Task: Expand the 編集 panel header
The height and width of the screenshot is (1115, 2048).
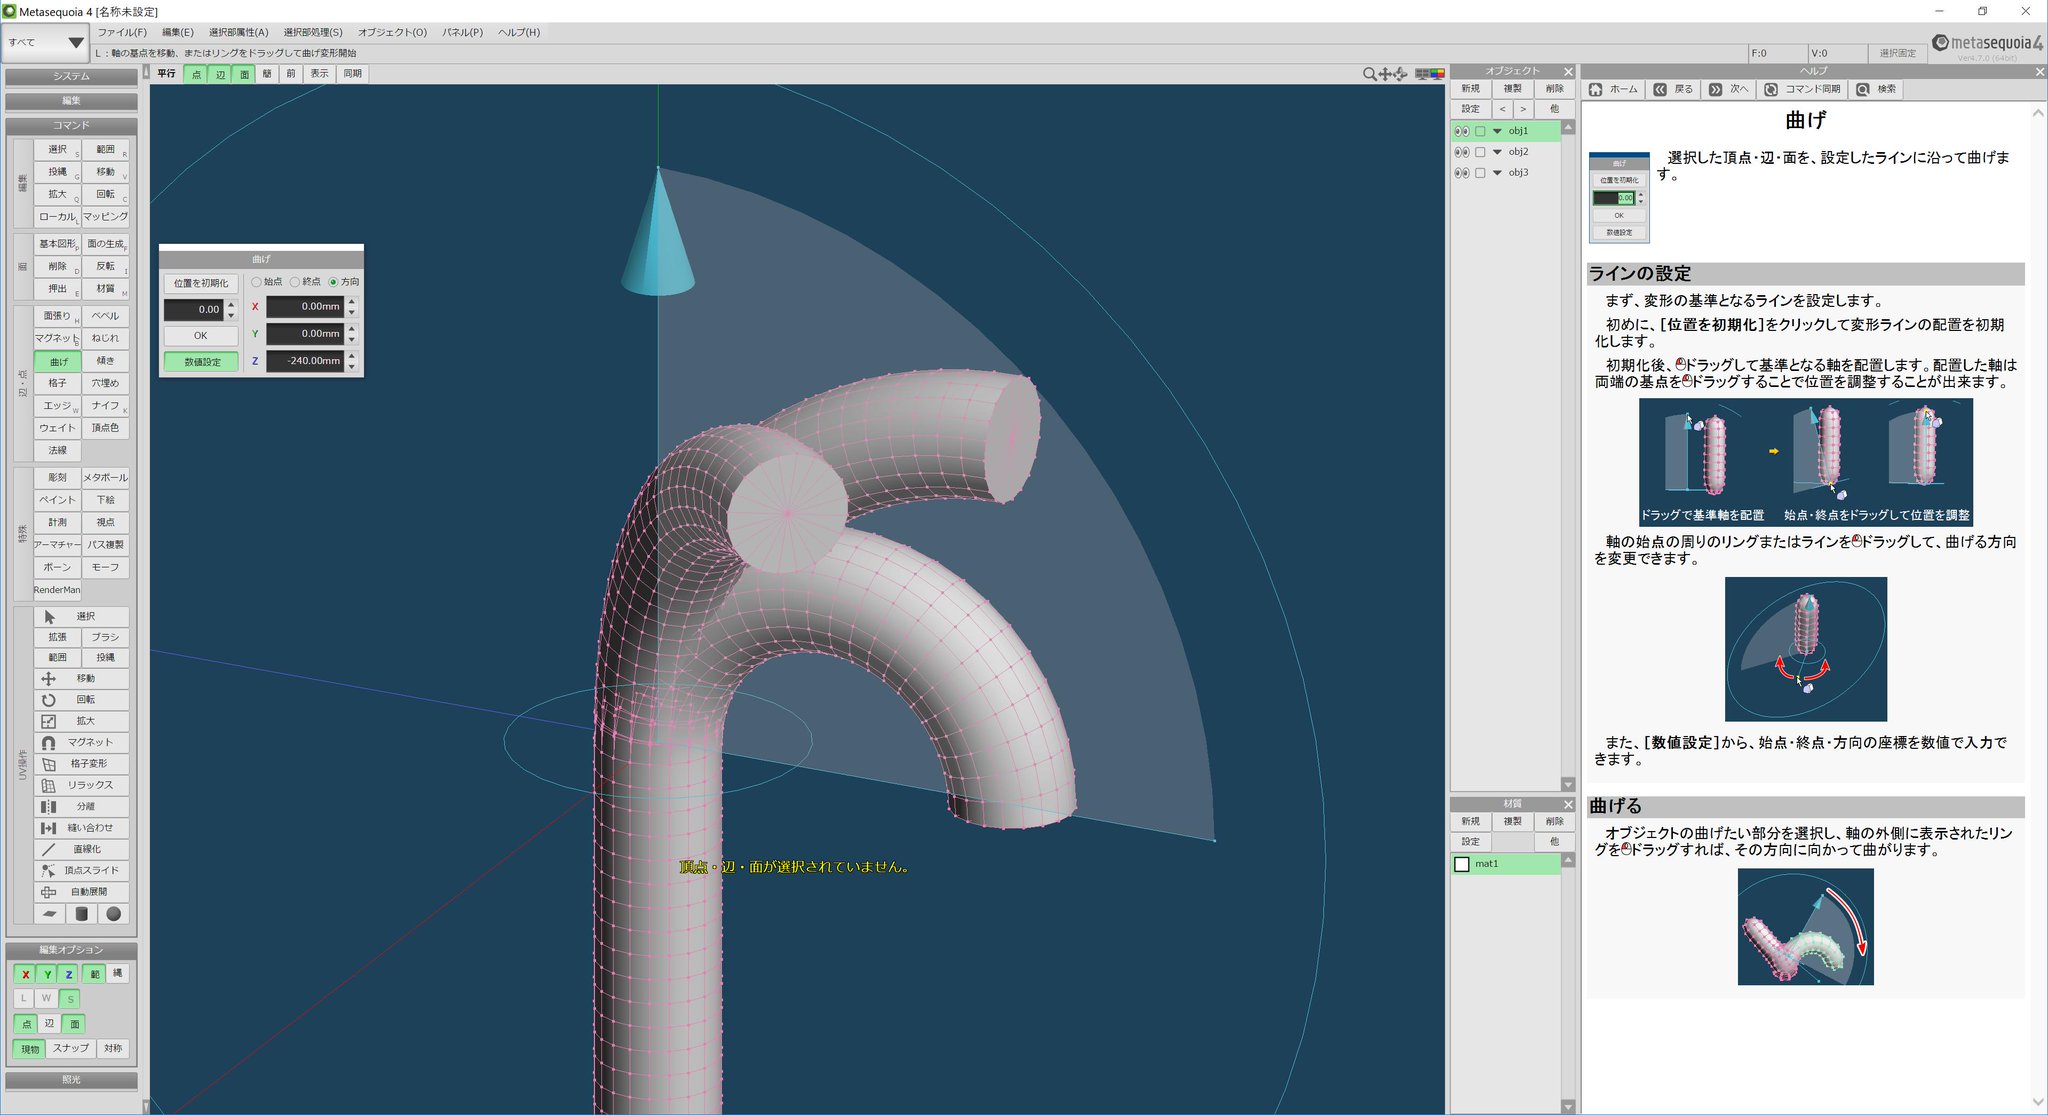Action: pos(71,101)
